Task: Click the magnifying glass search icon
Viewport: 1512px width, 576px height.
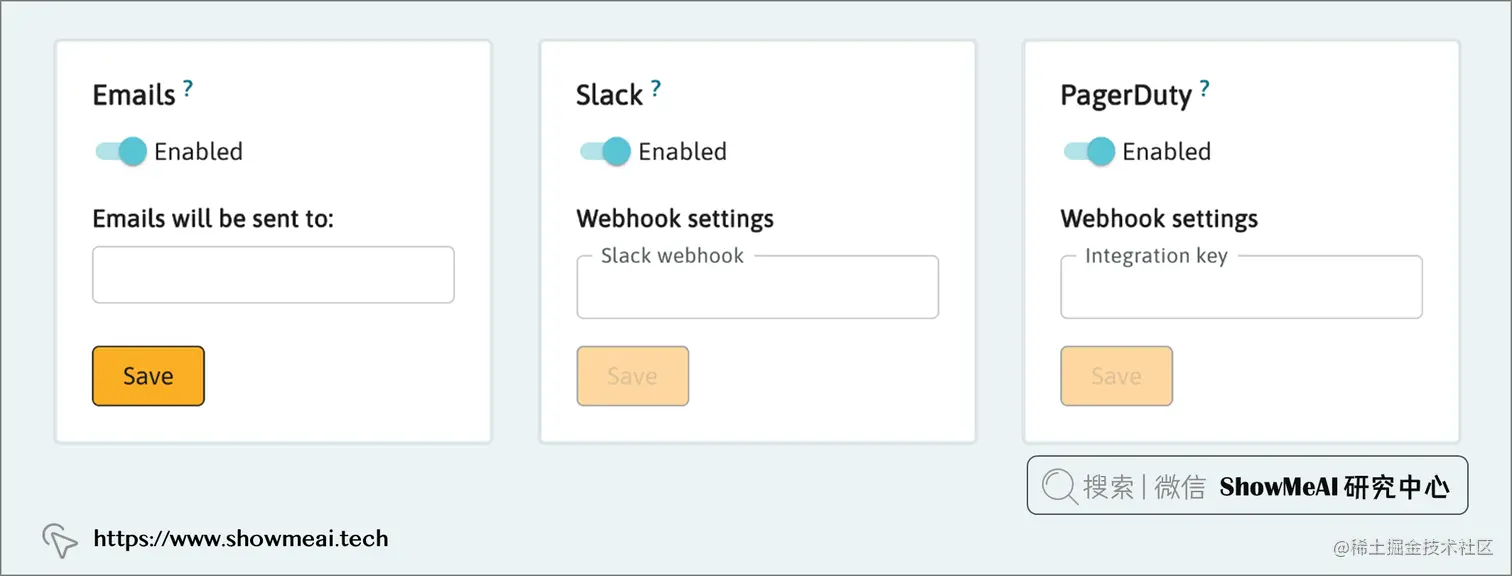Action: click(1059, 487)
